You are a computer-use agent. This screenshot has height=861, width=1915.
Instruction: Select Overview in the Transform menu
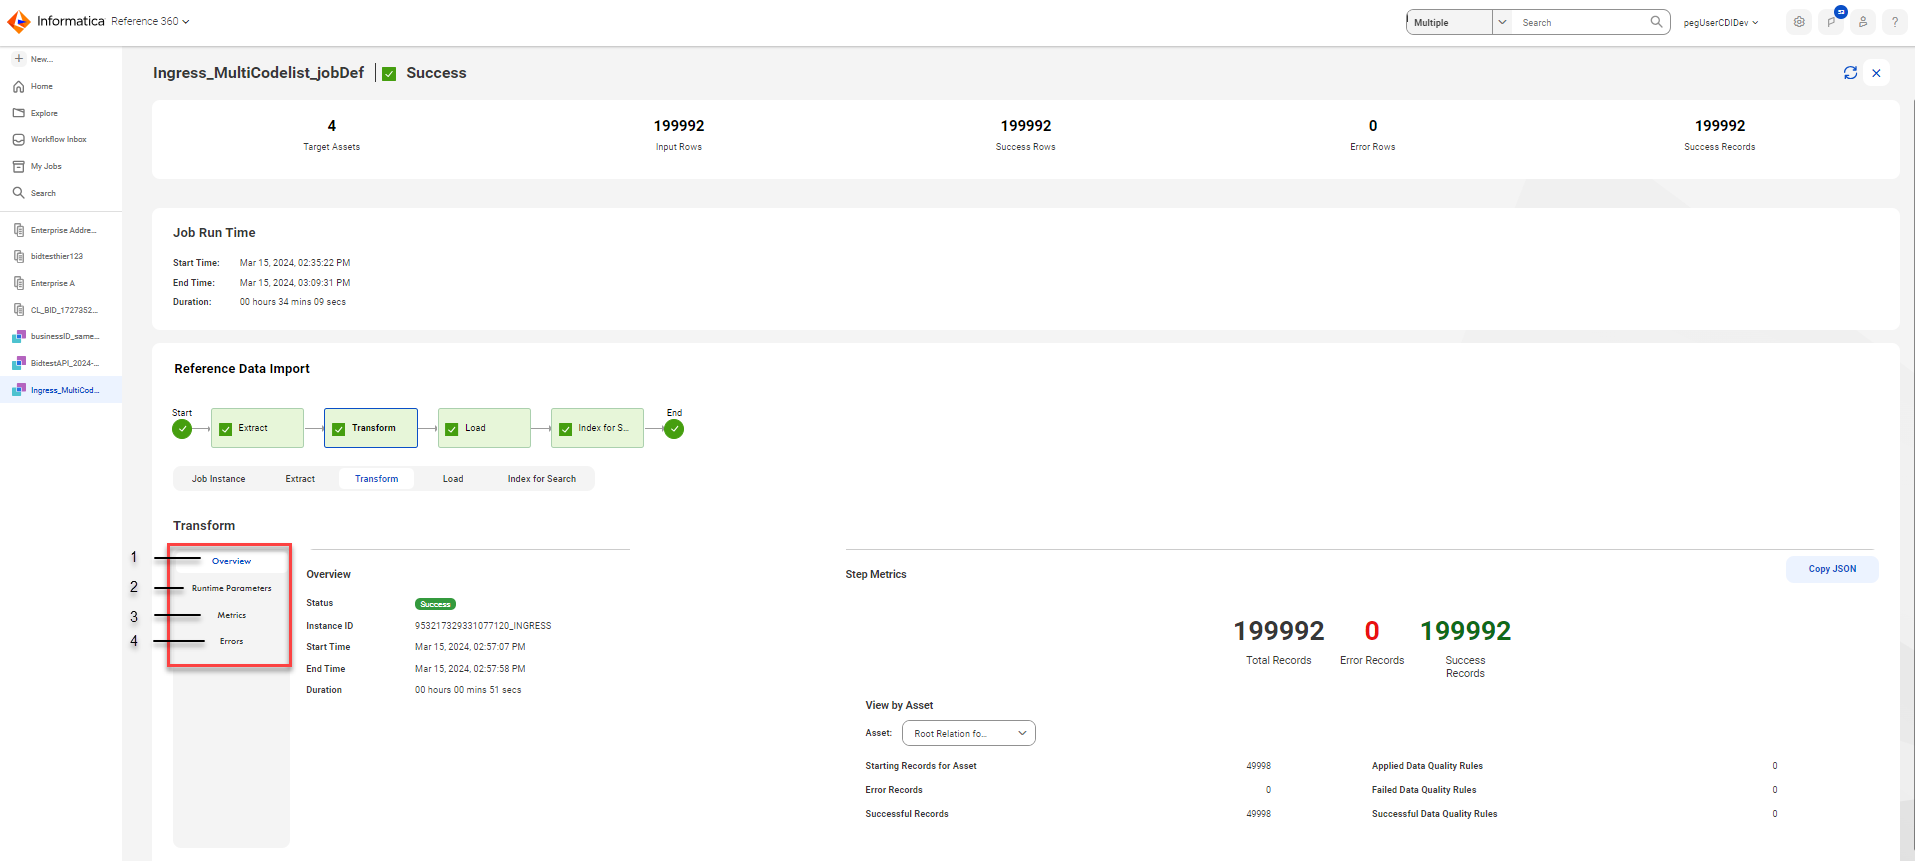click(231, 561)
